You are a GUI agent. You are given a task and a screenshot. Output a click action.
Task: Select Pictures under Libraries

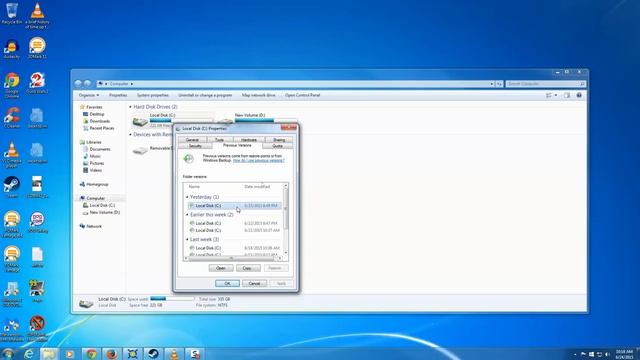click(97, 163)
